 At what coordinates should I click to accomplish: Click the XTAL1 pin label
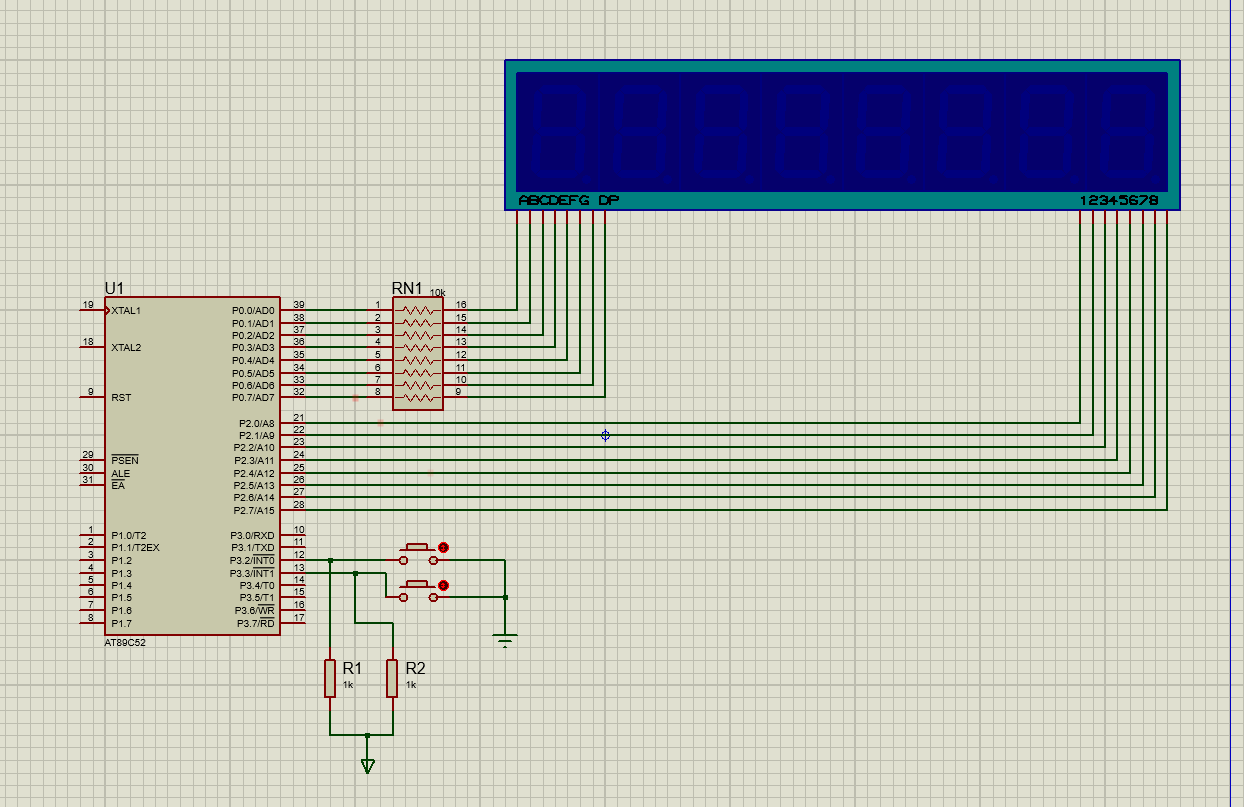(x=126, y=311)
